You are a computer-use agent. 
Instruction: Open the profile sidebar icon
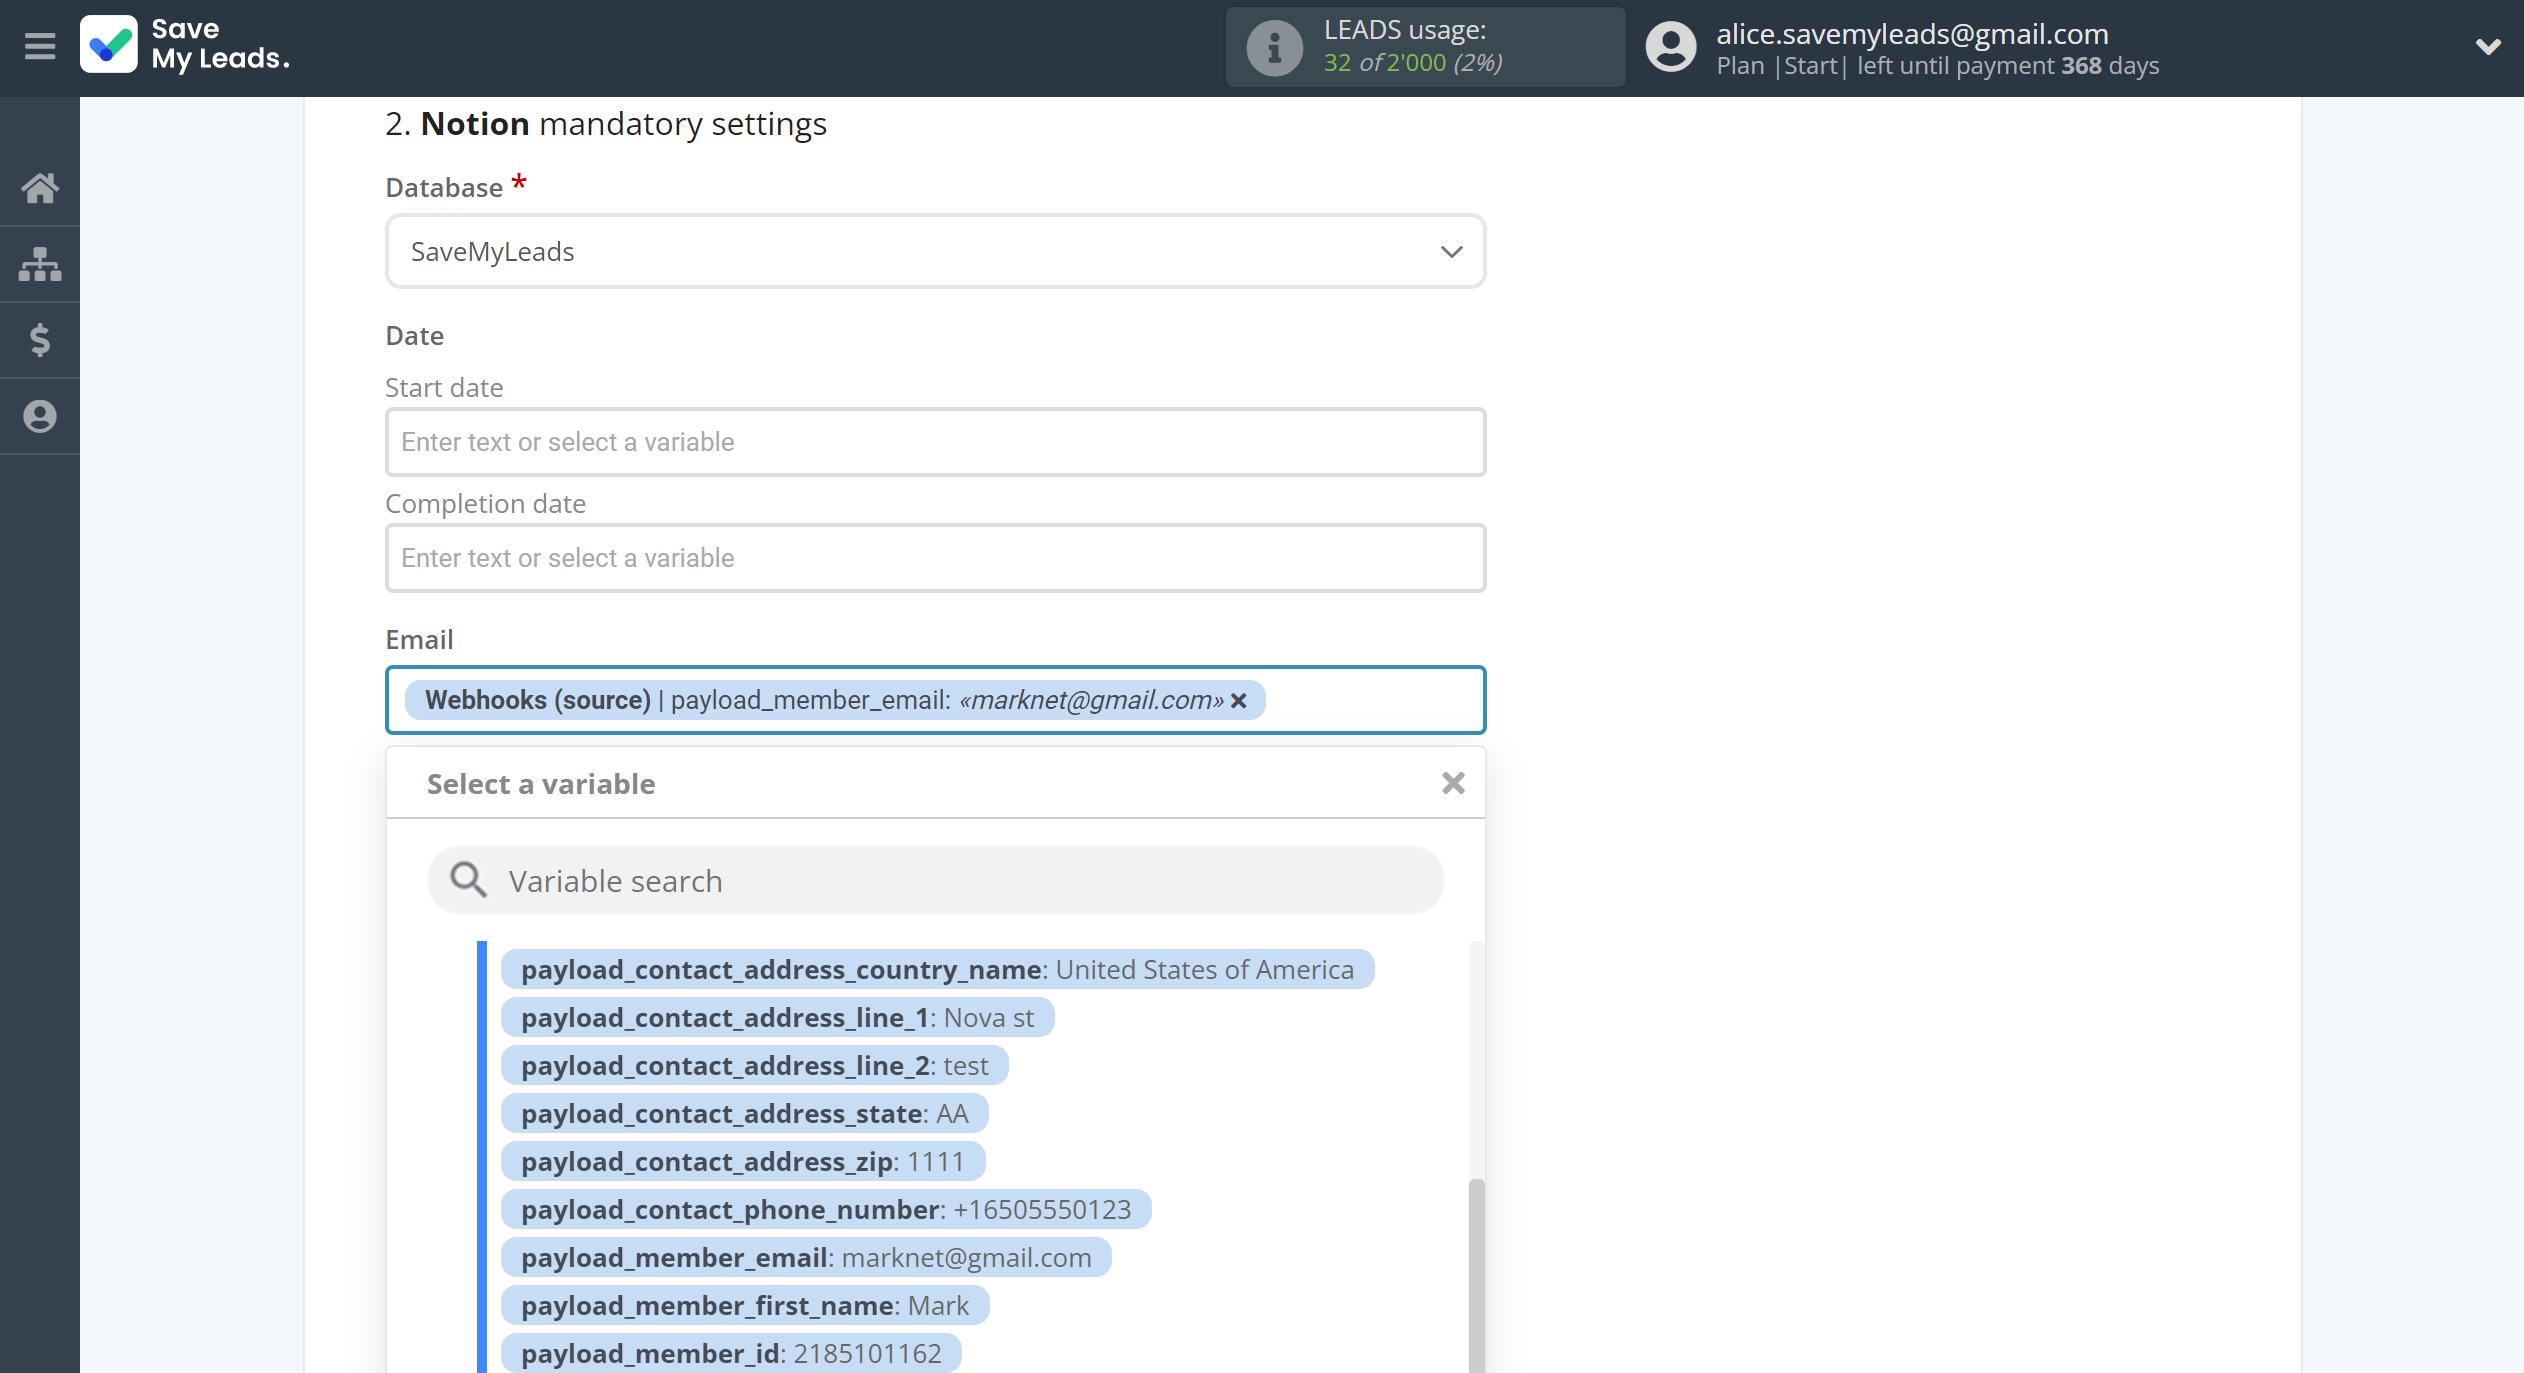pos(40,416)
